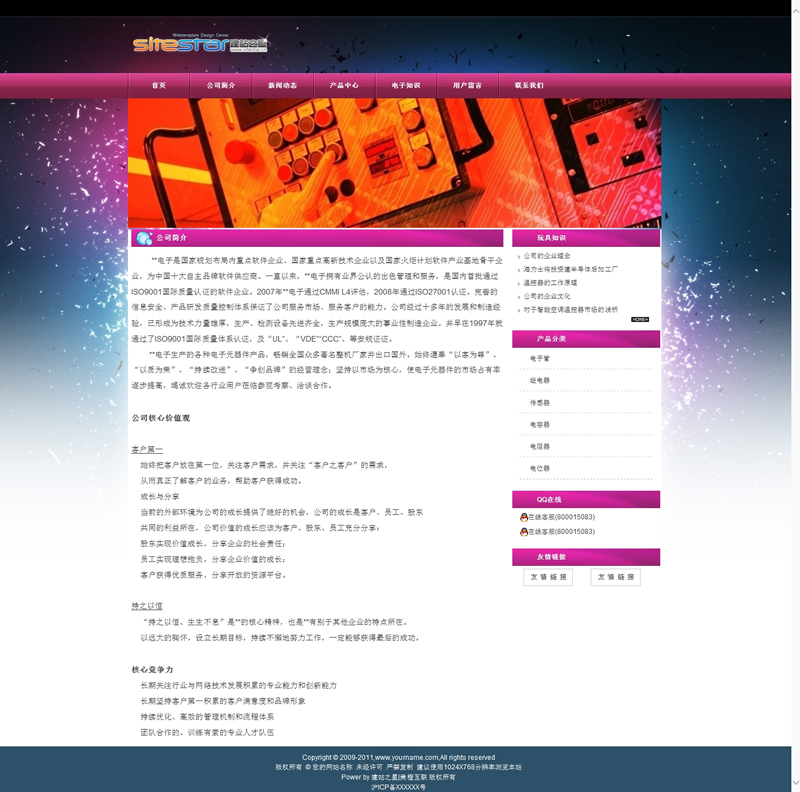Read the 温控器的工作原理 article
This screenshot has height=792, width=800.
coord(550,283)
